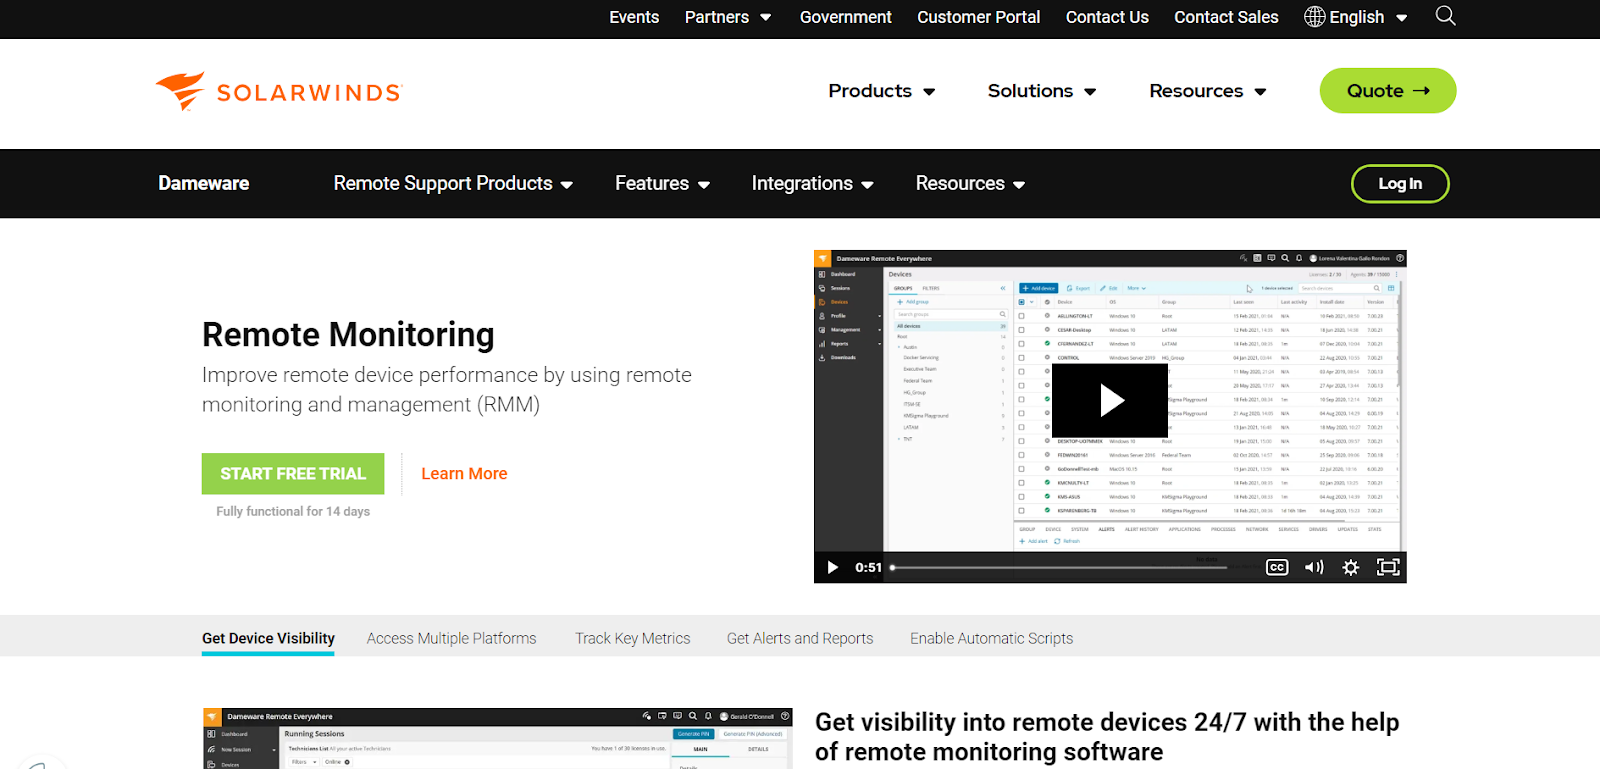Viewport: 1600px width, 769px height.
Task: Open the Get Alerts and Reports tab
Action: (x=800, y=639)
